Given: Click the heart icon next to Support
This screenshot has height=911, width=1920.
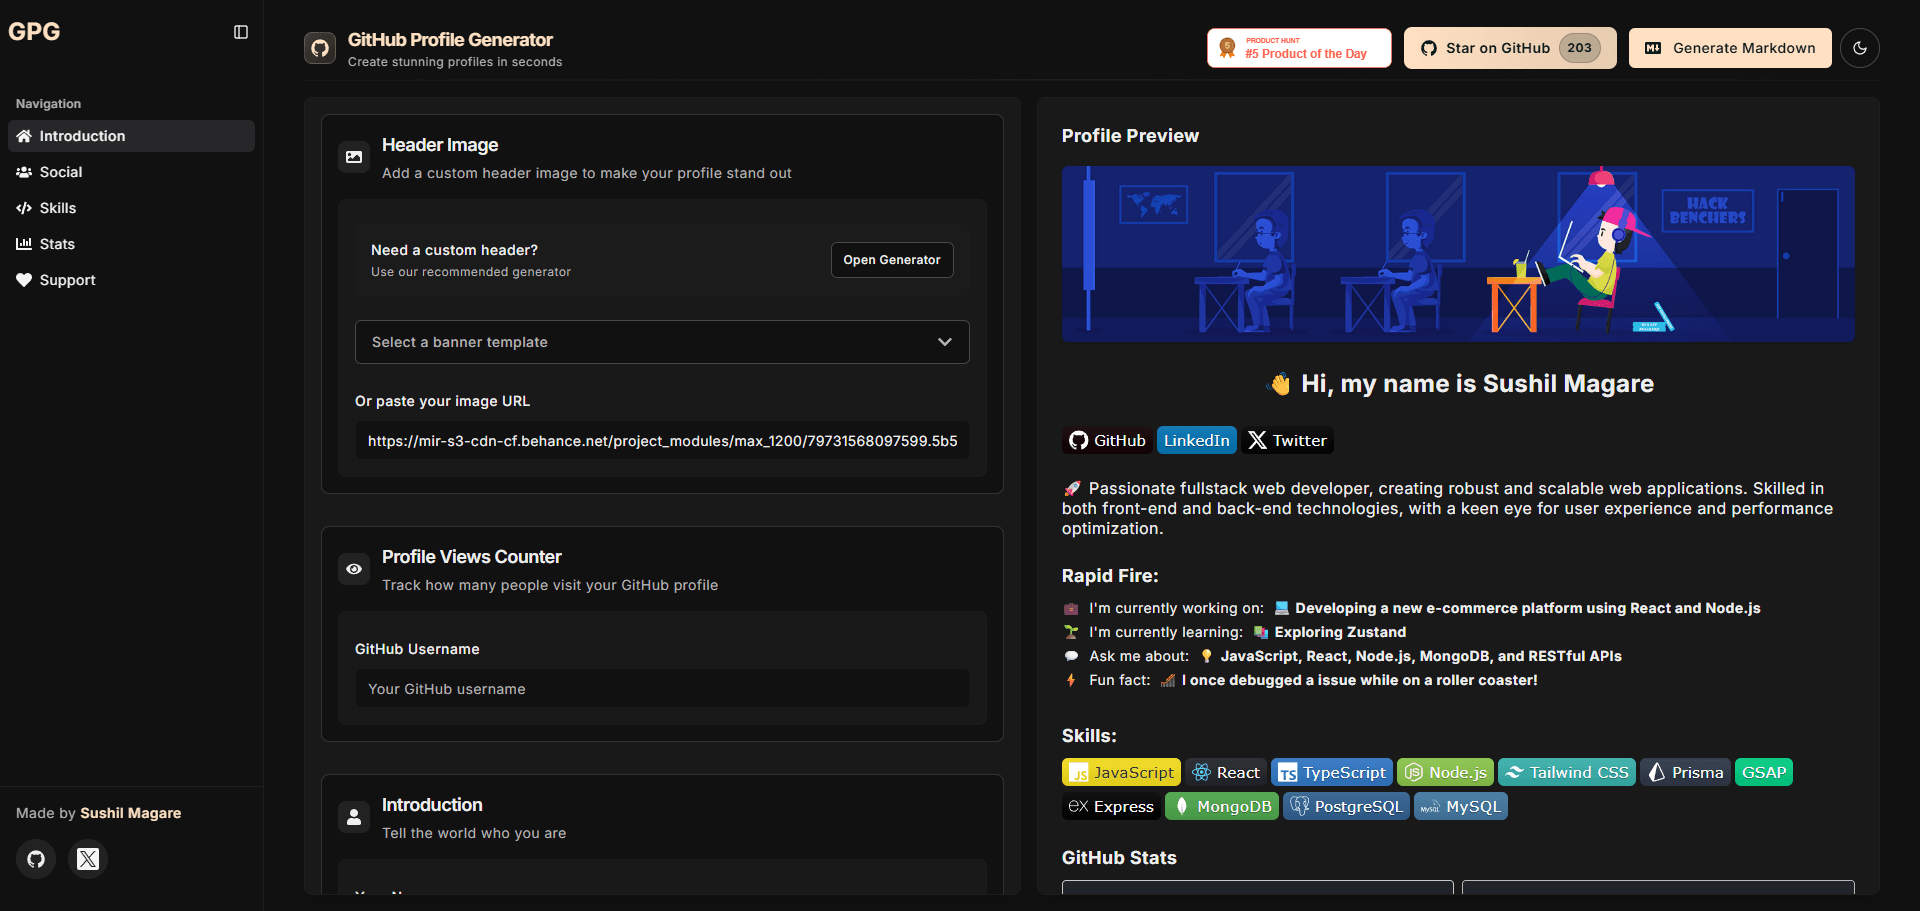Looking at the screenshot, I should pos(24,280).
